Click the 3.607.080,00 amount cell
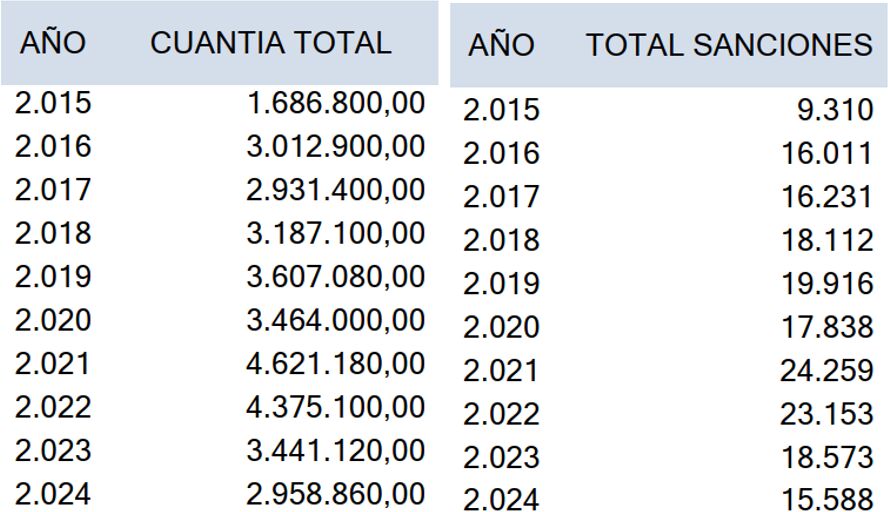 coord(335,277)
